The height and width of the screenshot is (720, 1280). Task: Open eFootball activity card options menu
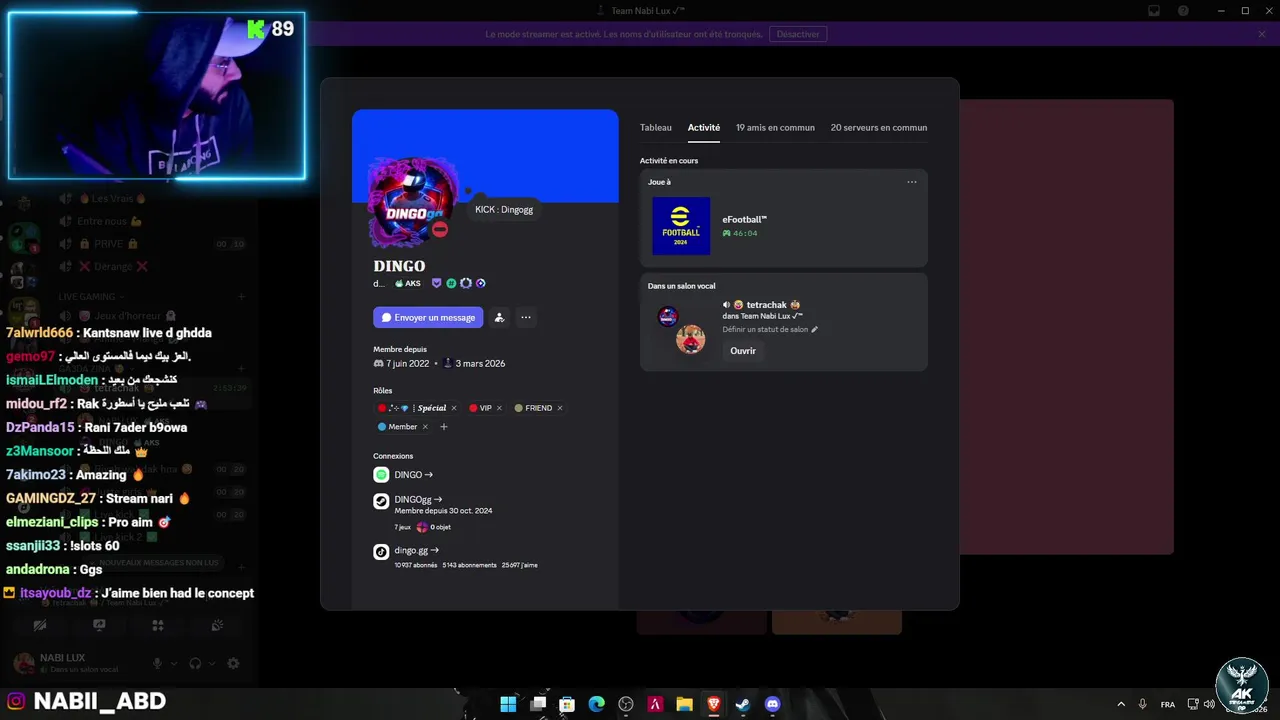point(912,182)
